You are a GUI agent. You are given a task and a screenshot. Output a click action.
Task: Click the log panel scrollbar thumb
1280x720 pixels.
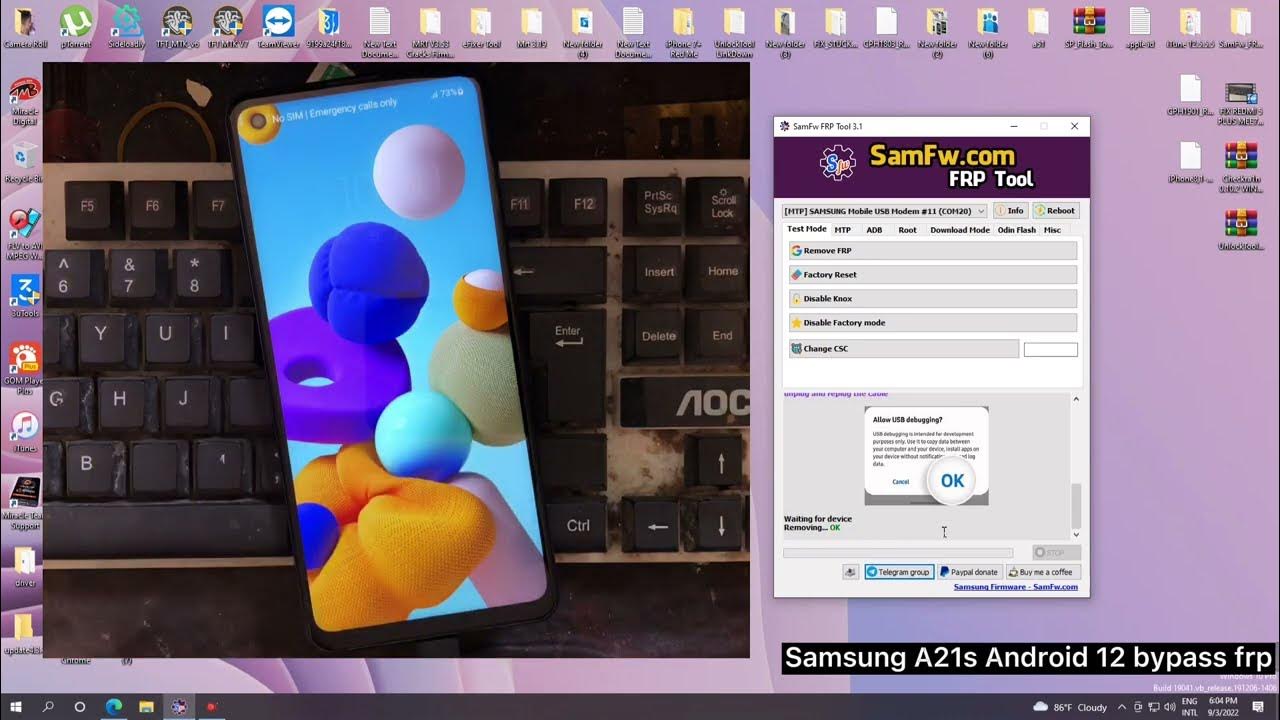pyautogui.click(x=1076, y=505)
